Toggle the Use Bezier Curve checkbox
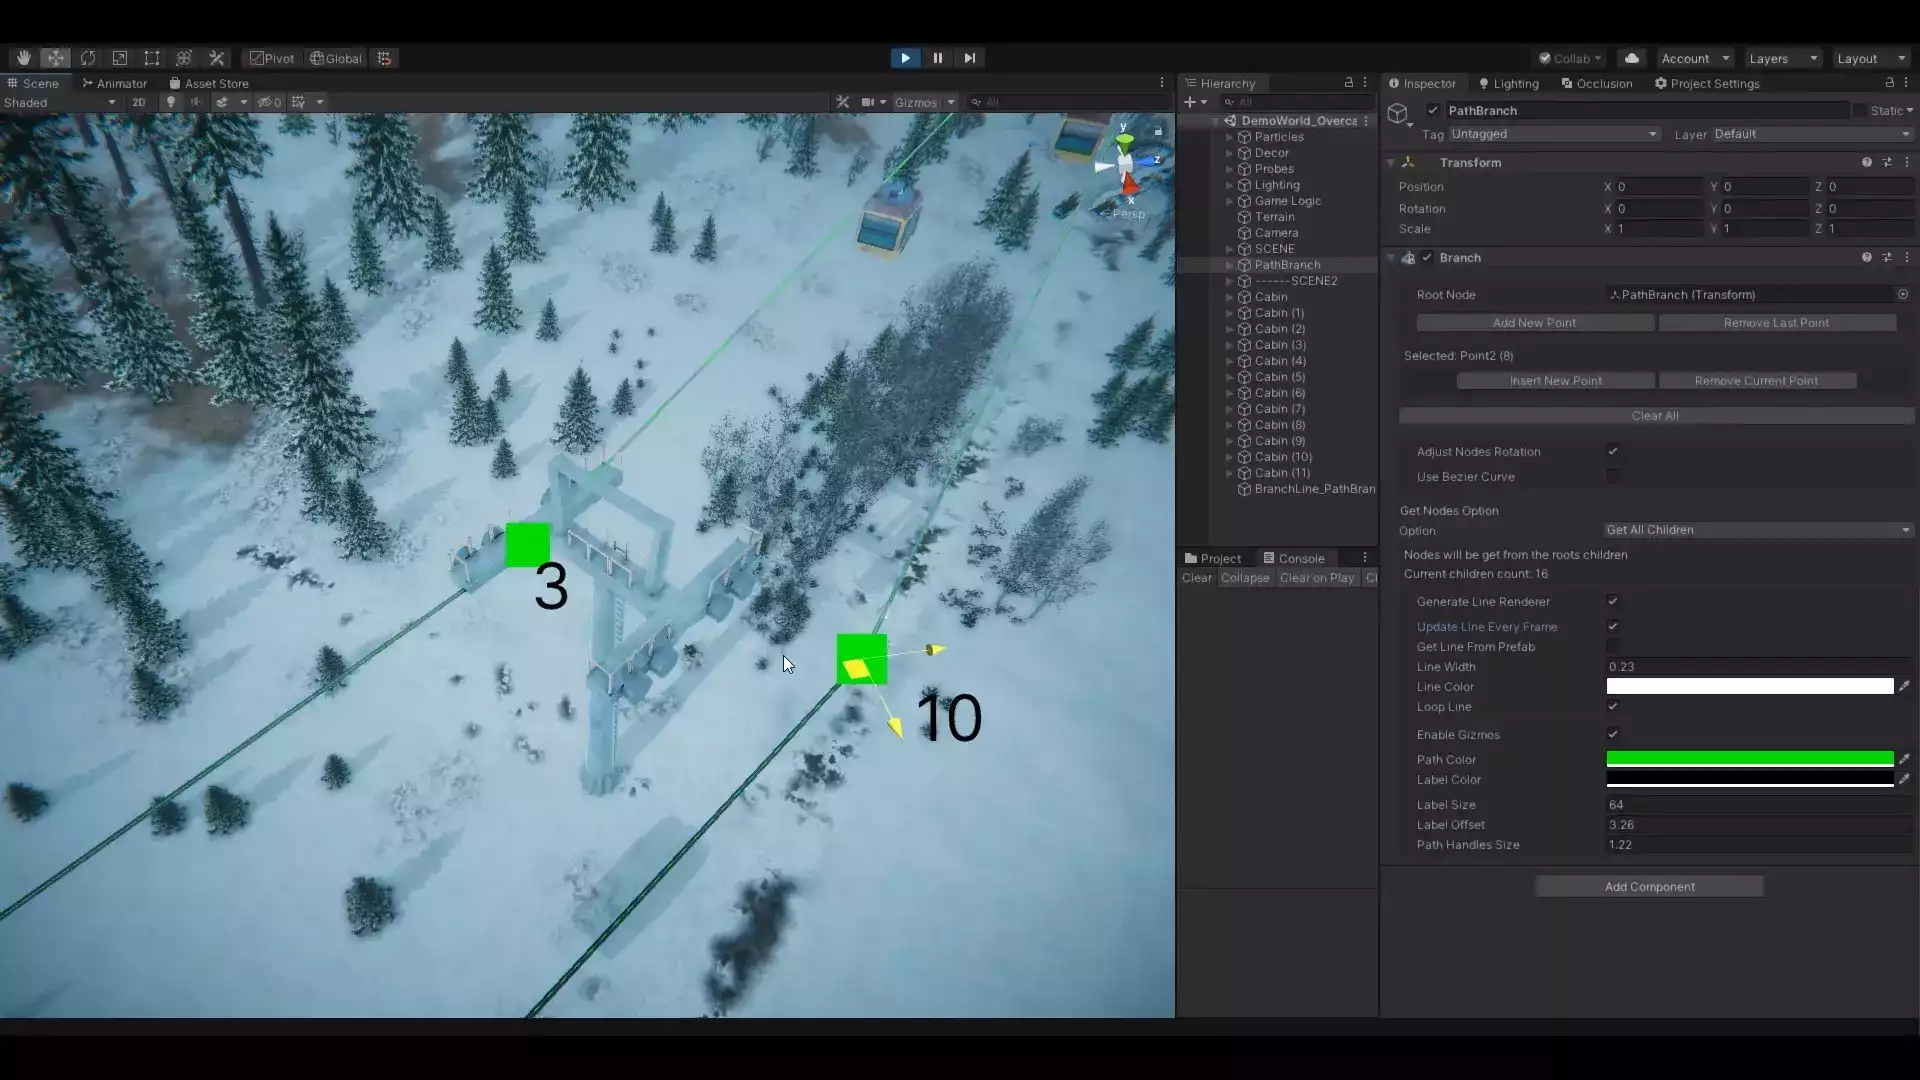Screen dimensions: 1920x1080 [x=1612, y=477]
